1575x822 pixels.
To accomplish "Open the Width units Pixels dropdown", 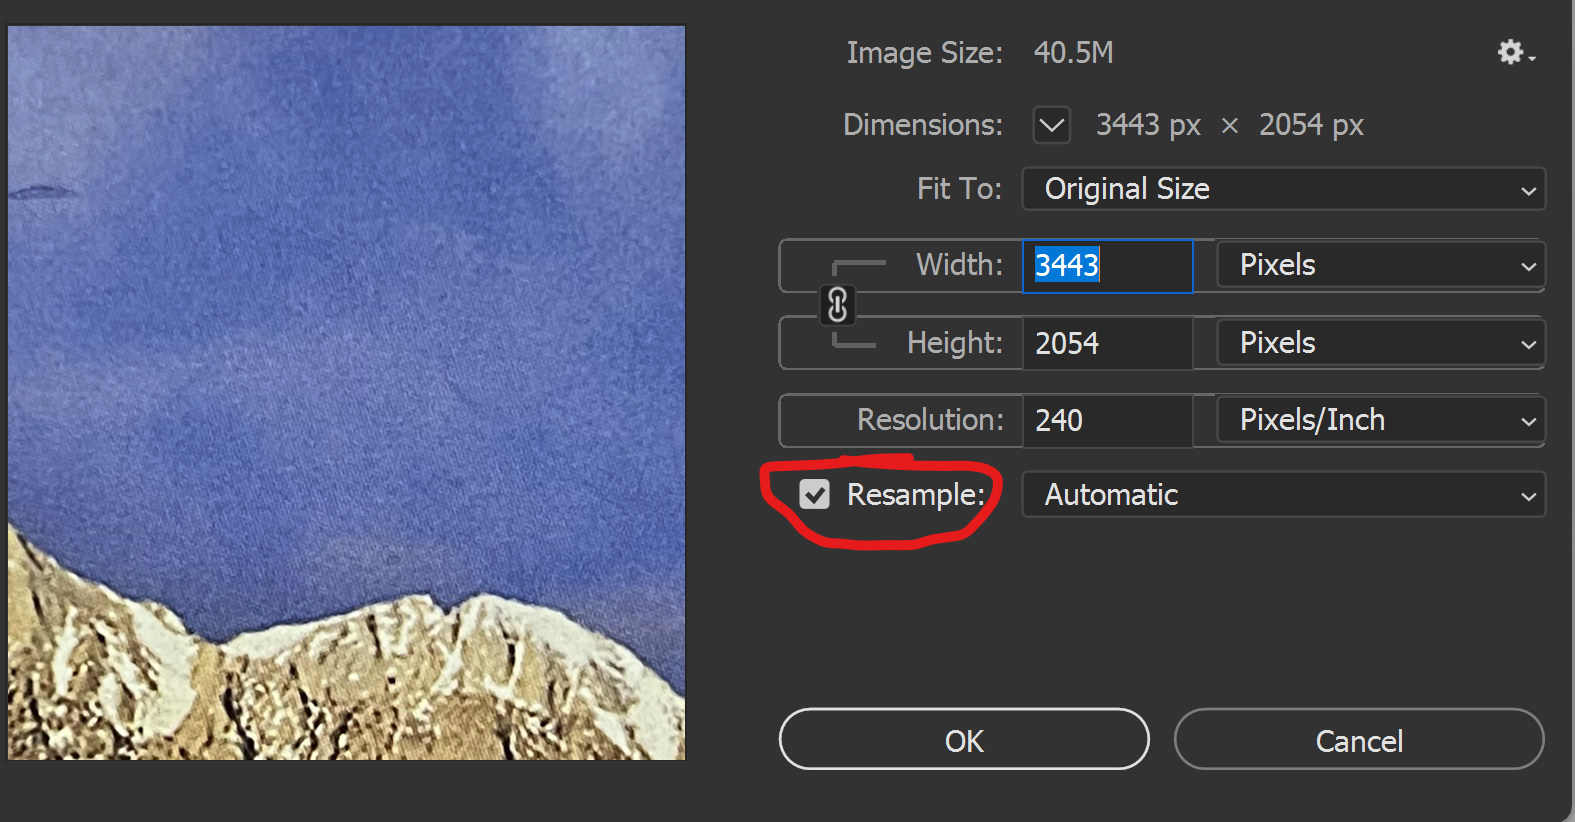I will click(1380, 265).
